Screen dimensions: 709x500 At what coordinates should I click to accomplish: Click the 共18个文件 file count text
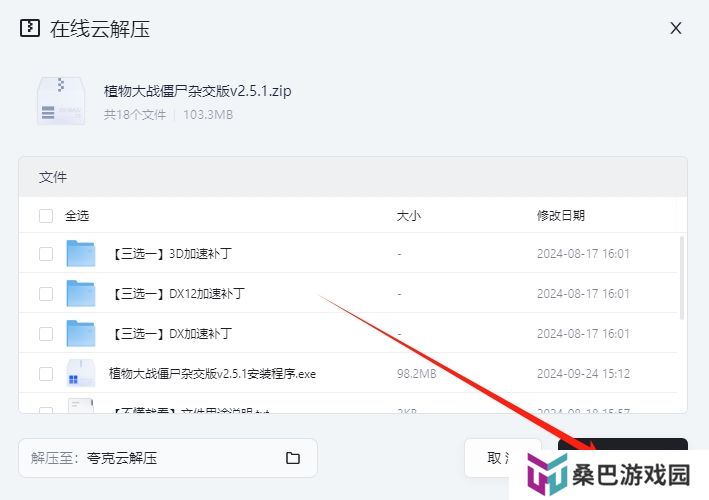click(x=135, y=114)
